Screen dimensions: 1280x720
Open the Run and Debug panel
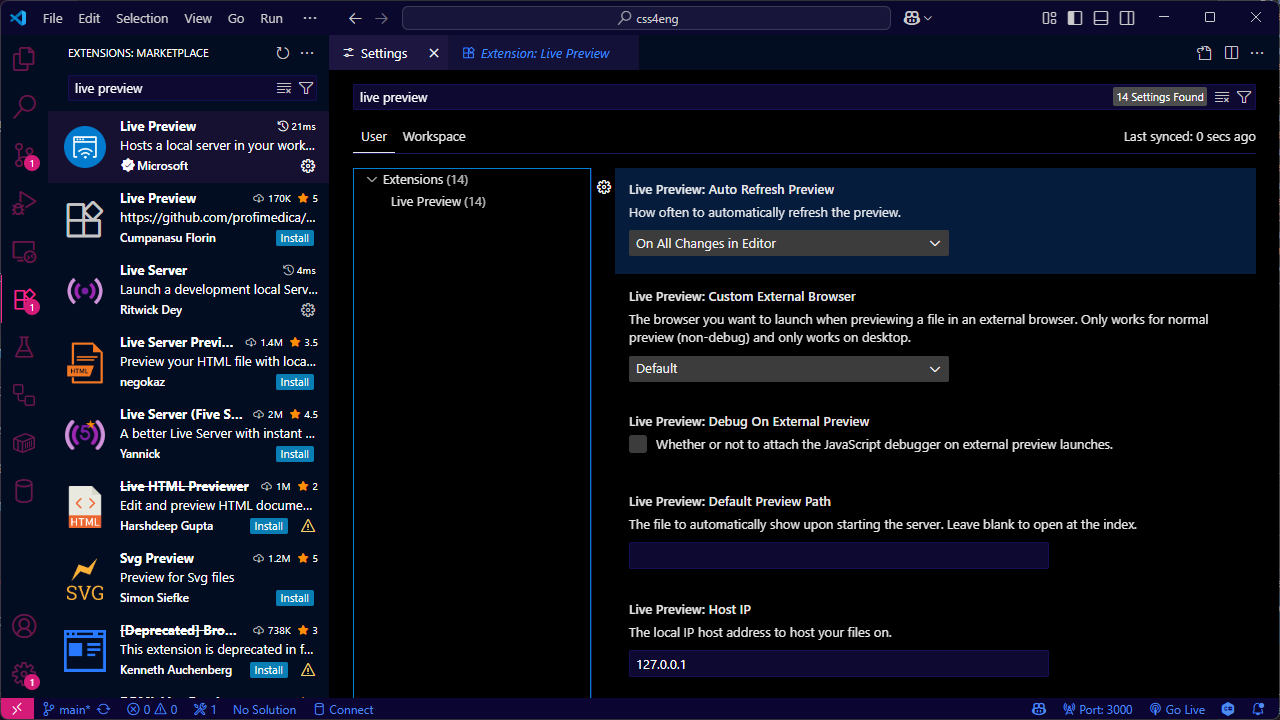[24, 203]
